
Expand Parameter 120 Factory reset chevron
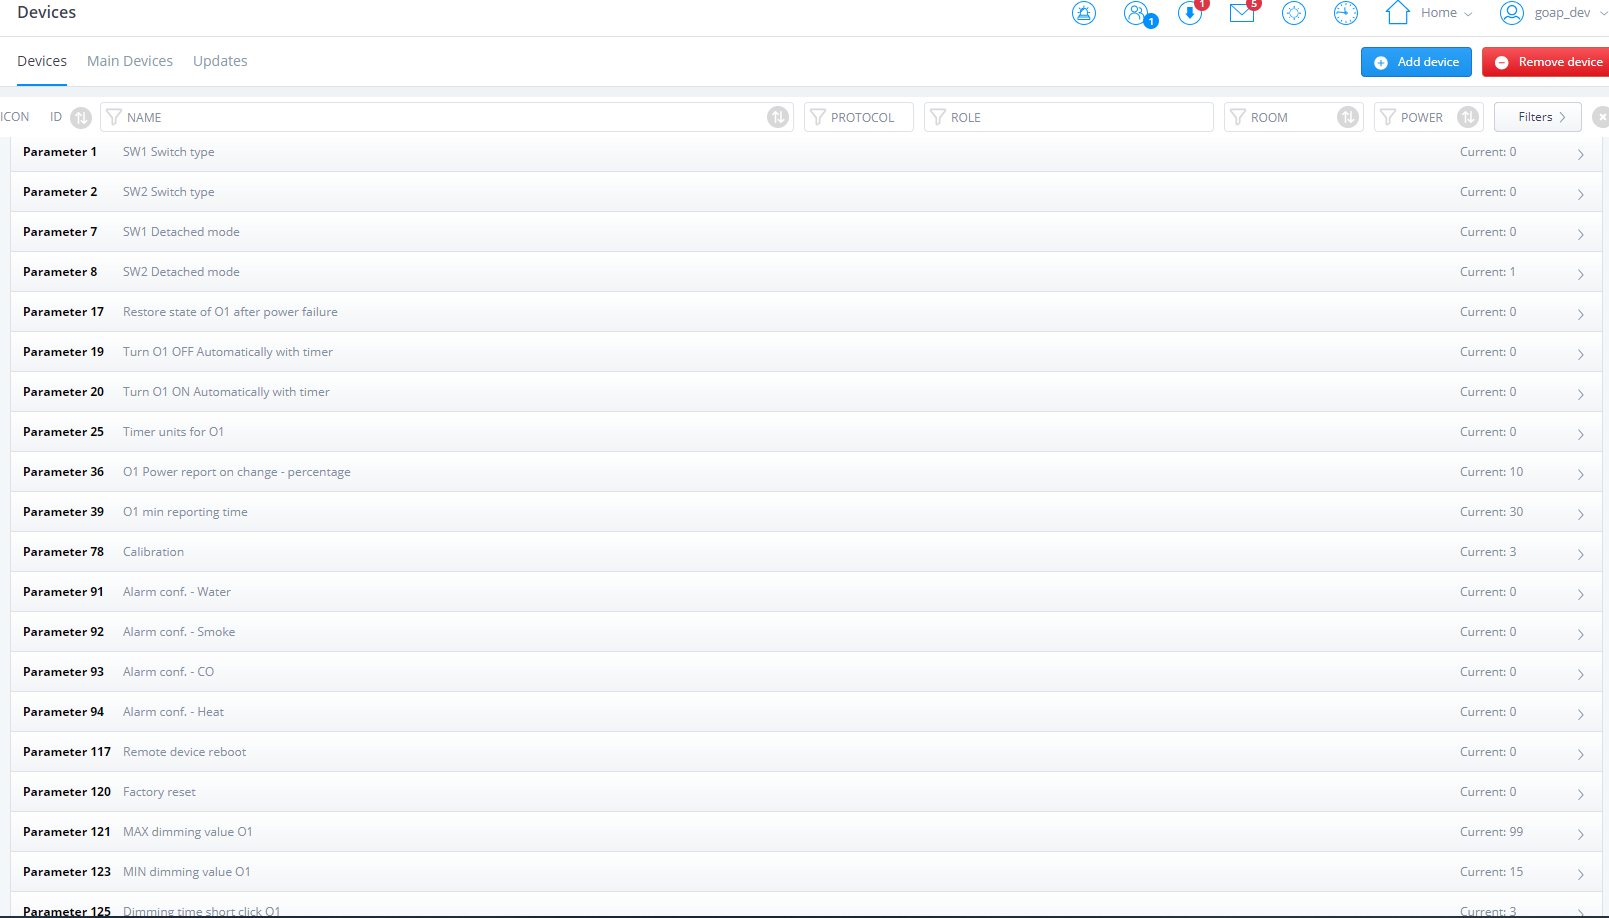pyautogui.click(x=1580, y=794)
